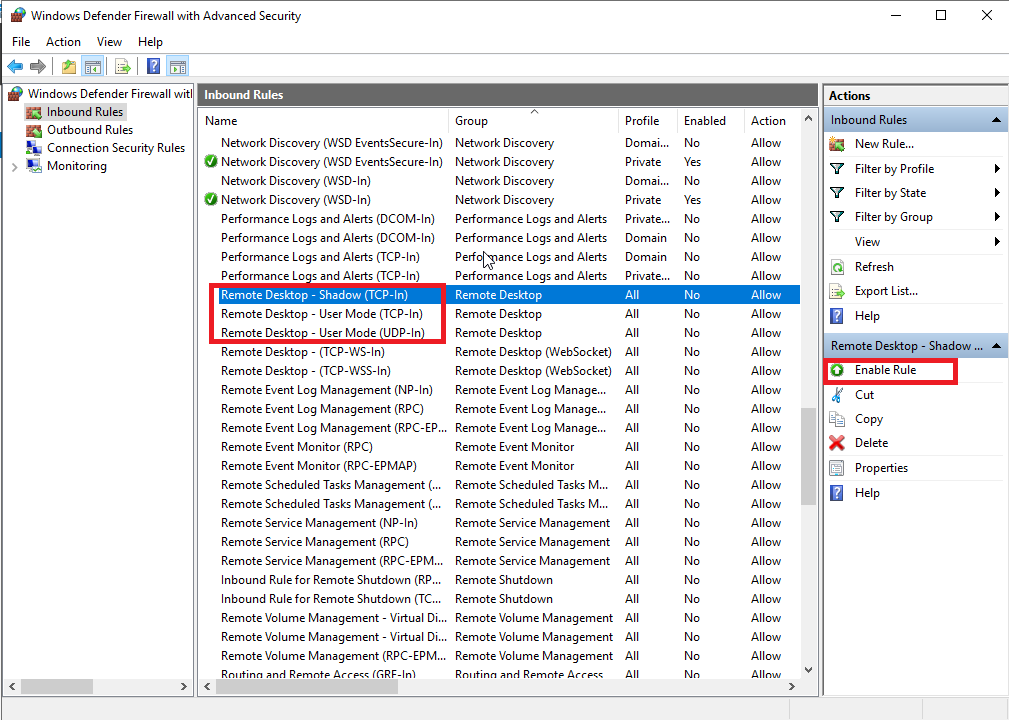Click New Rule... in Actions pane

click(x=884, y=144)
